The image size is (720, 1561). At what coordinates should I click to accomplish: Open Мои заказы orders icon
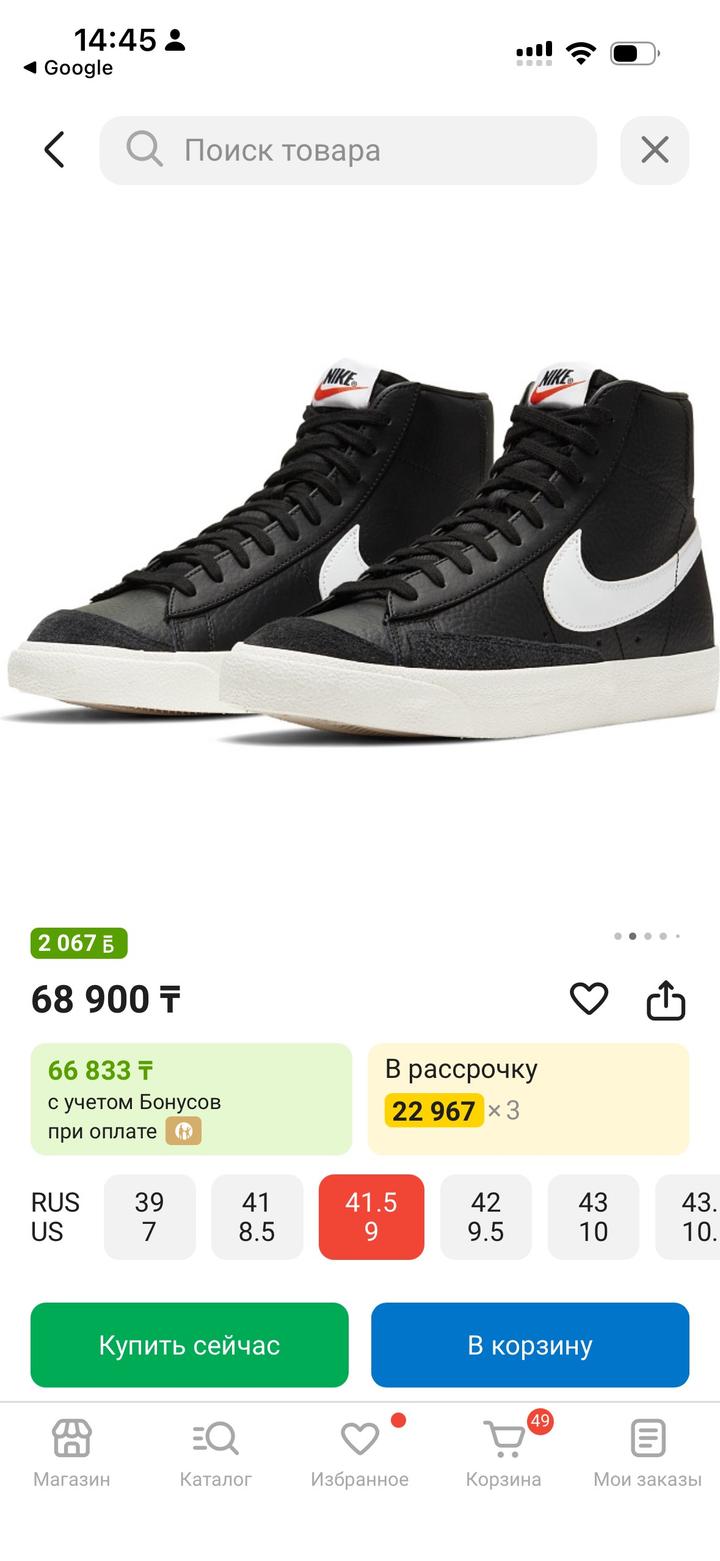point(648,1440)
